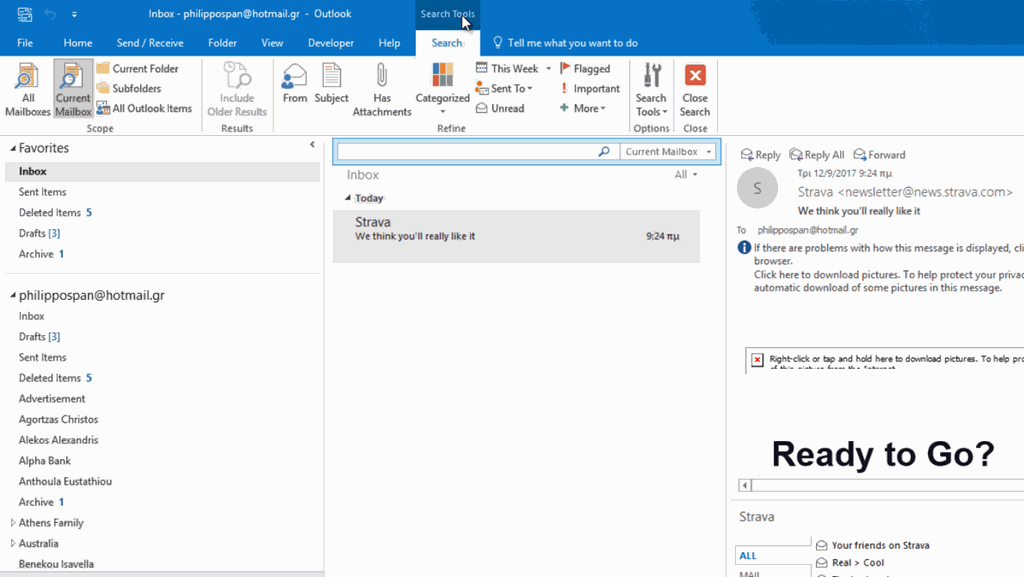This screenshot has width=1024, height=577.
Task: Switch to the Developer tab
Action: tap(330, 42)
